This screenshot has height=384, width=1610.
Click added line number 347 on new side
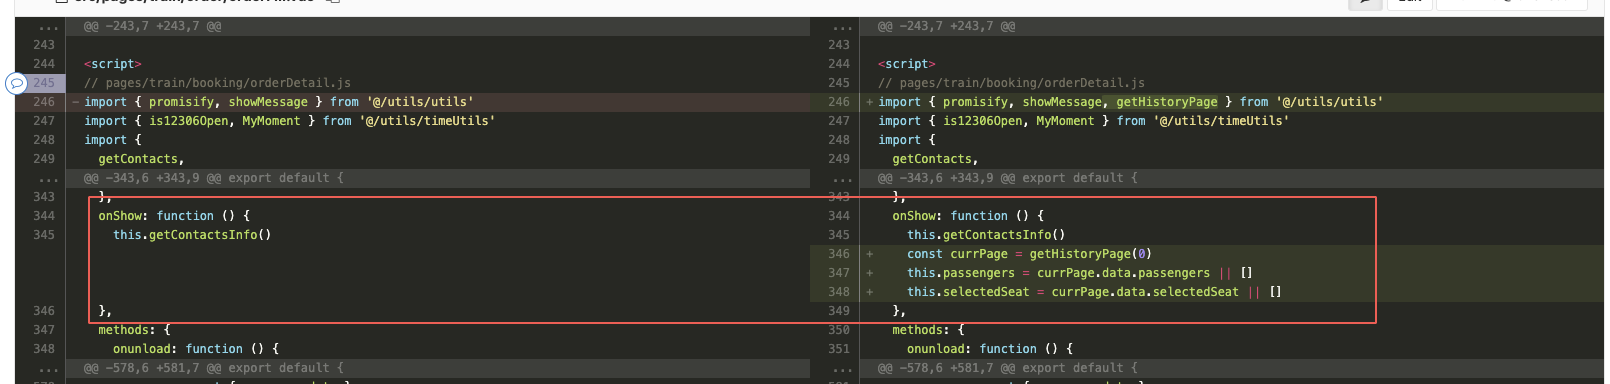click(839, 273)
